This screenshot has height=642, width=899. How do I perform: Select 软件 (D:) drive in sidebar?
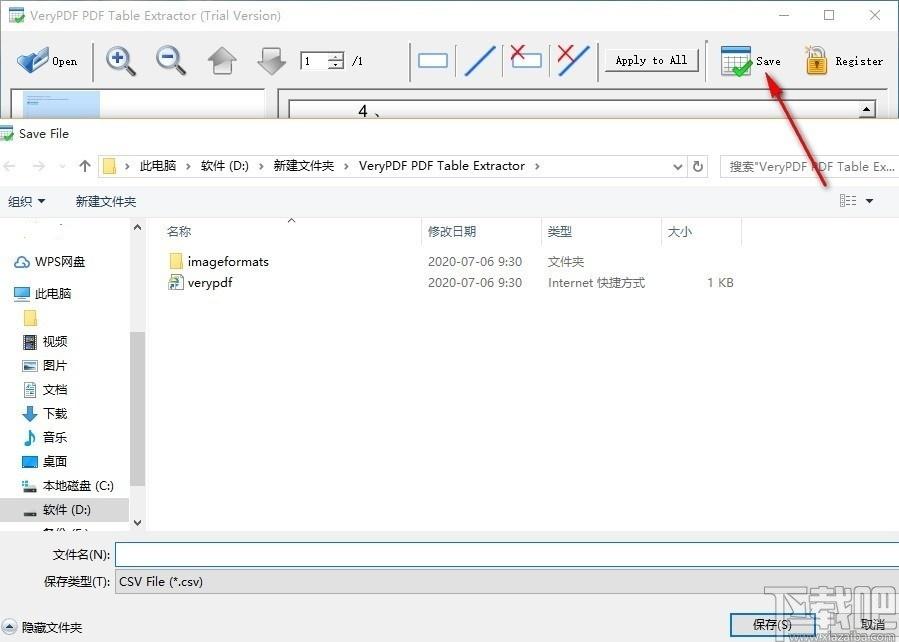pos(64,510)
